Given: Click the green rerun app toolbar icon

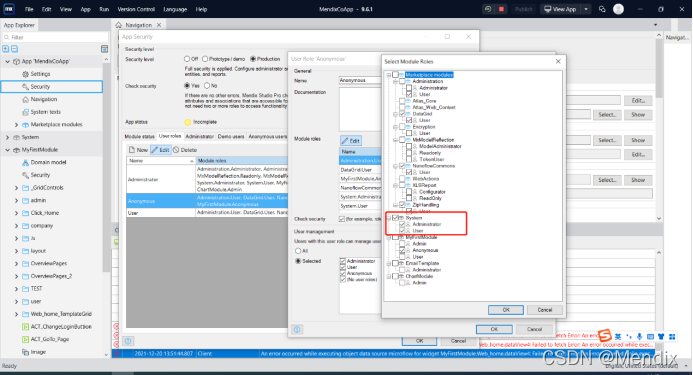Looking at the screenshot, I should click(x=488, y=9).
